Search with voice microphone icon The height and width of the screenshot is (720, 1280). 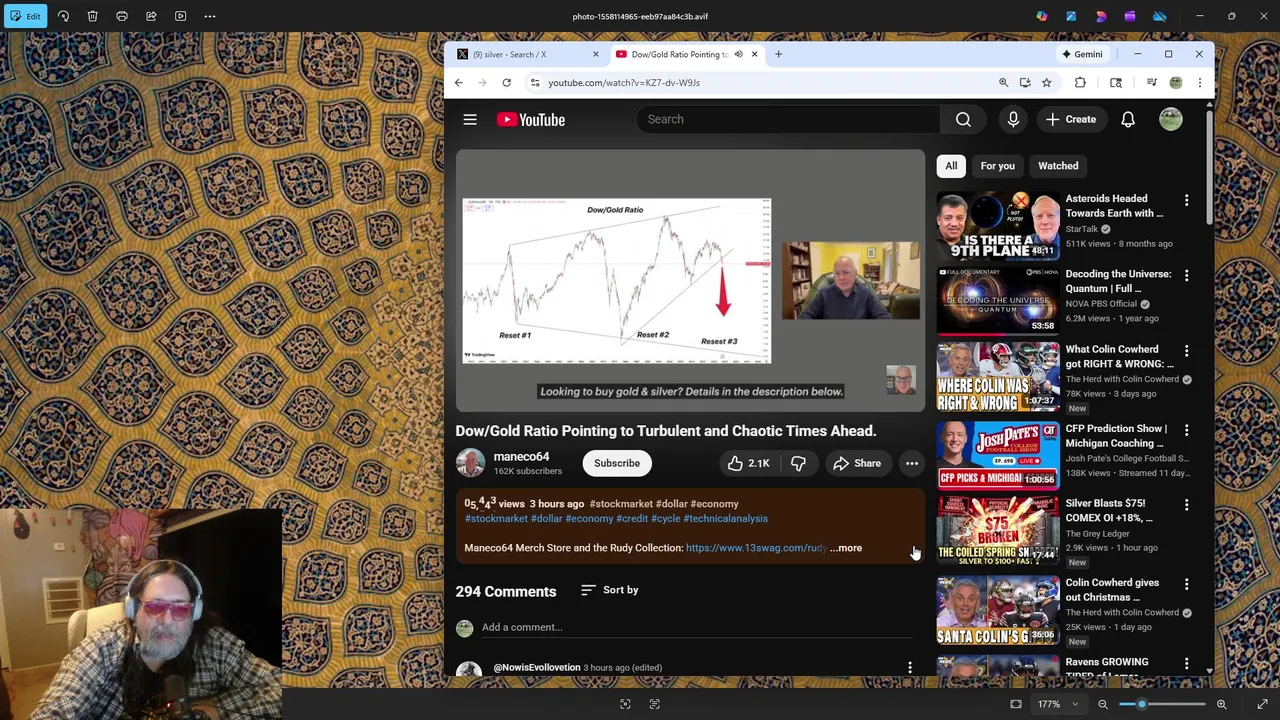coord(1013,120)
